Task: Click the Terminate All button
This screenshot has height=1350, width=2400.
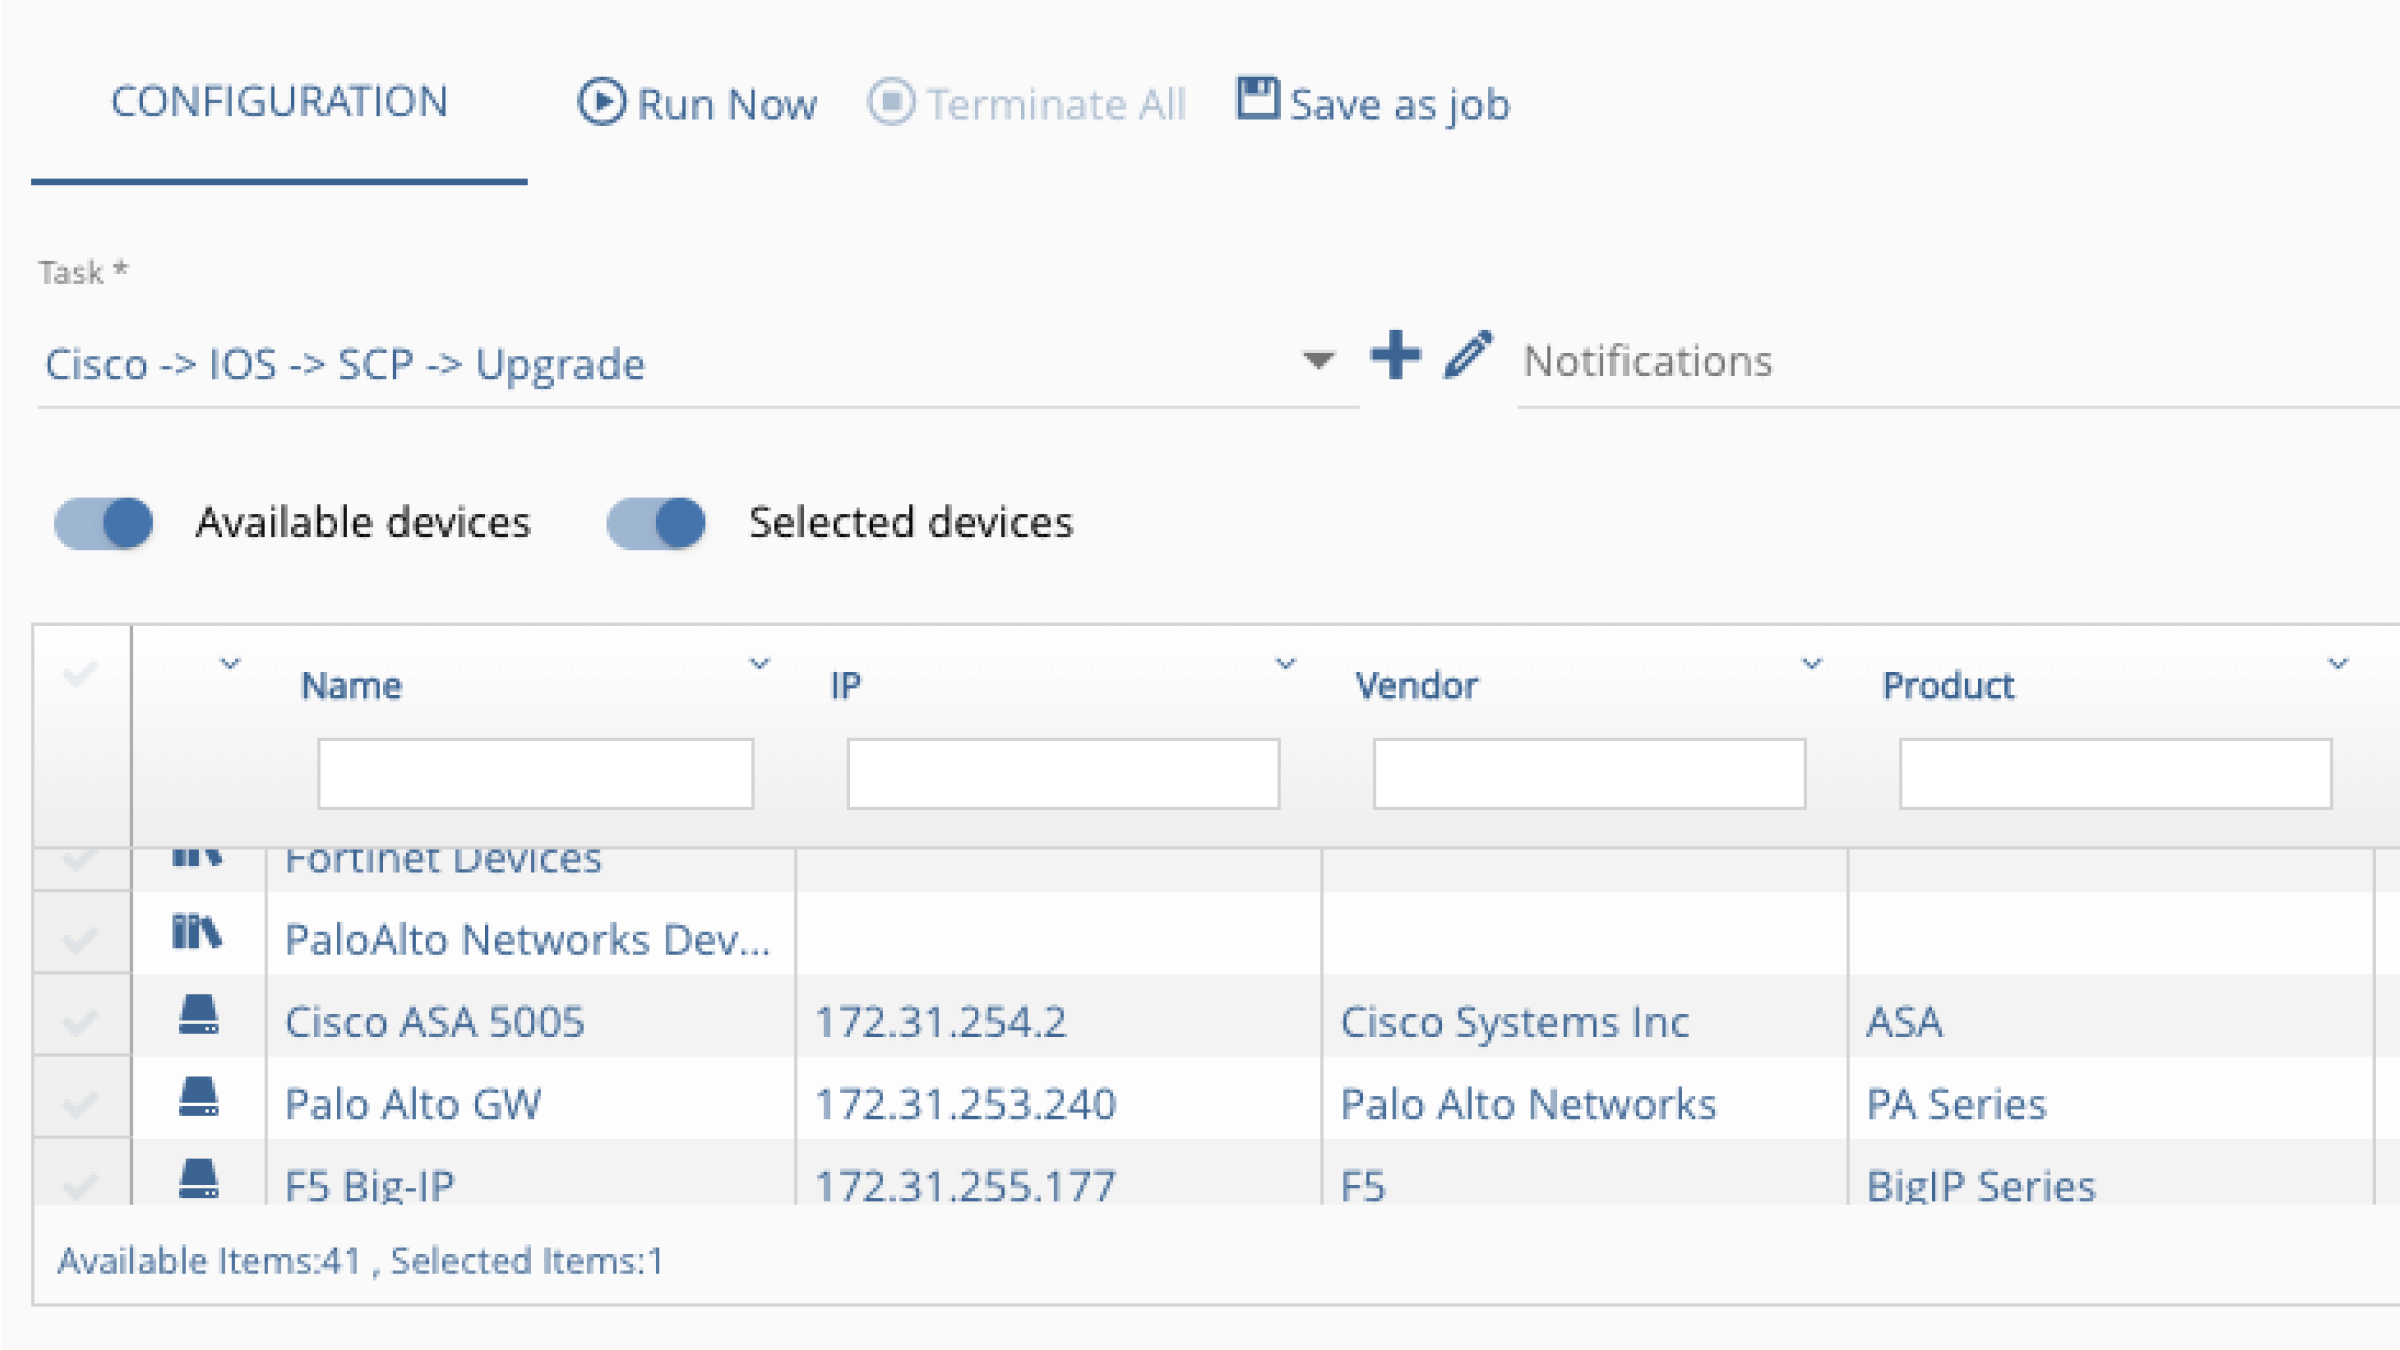Action: point(1027,104)
